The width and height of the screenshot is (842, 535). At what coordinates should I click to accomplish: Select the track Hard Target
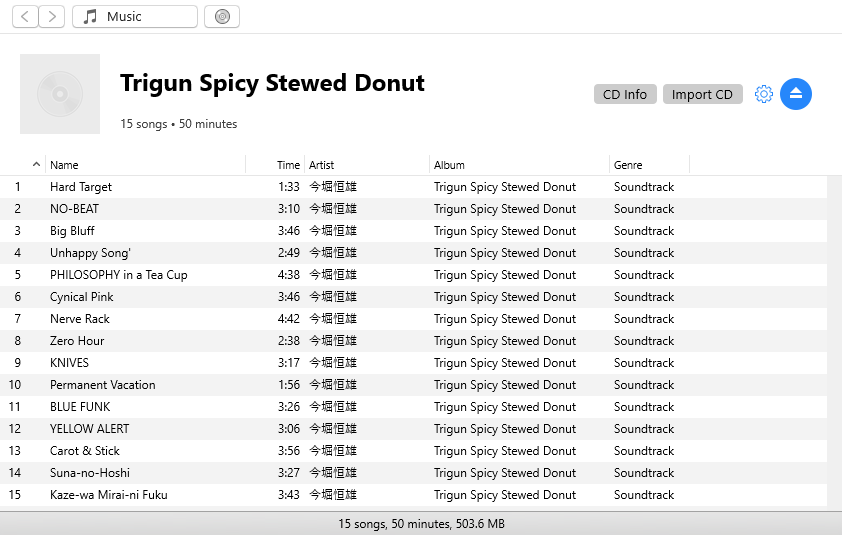pyautogui.click(x=81, y=187)
